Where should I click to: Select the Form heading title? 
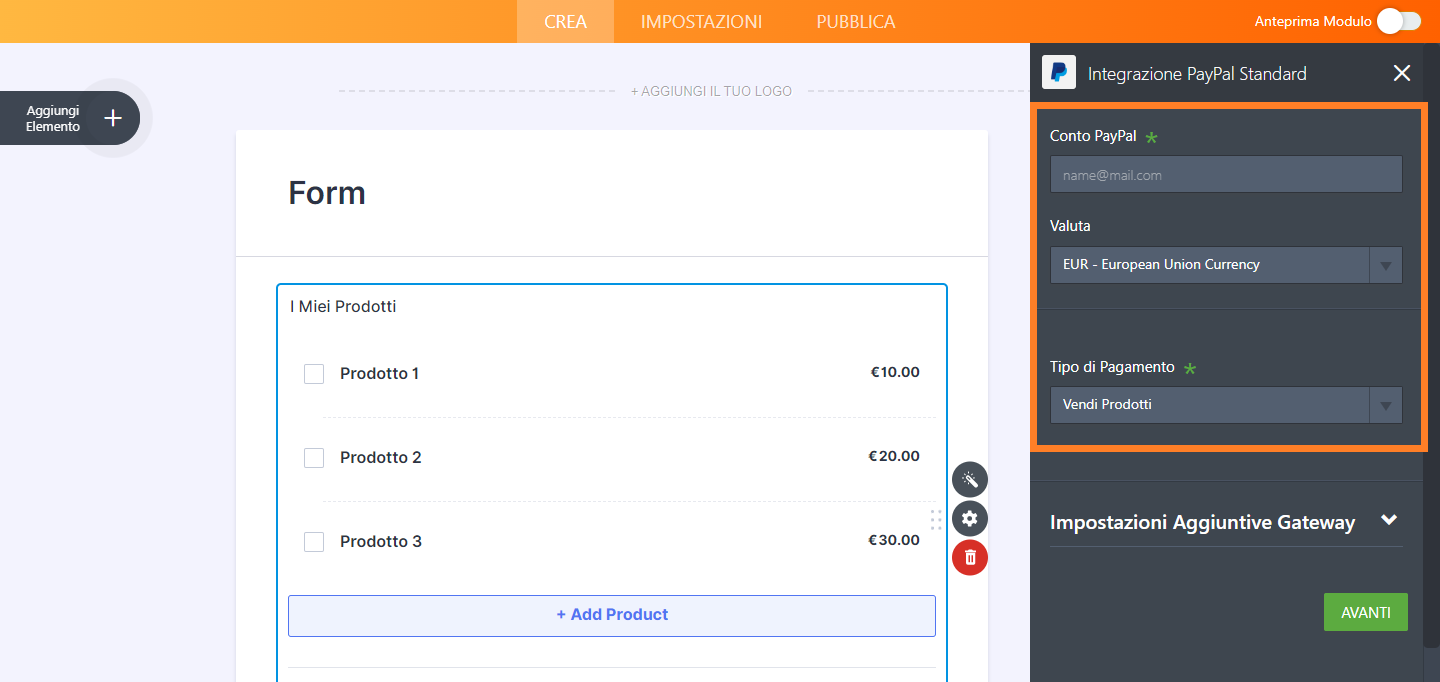click(x=327, y=192)
